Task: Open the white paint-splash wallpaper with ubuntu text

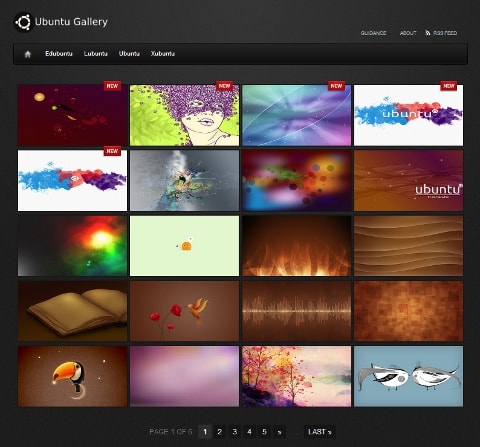Action: point(408,115)
